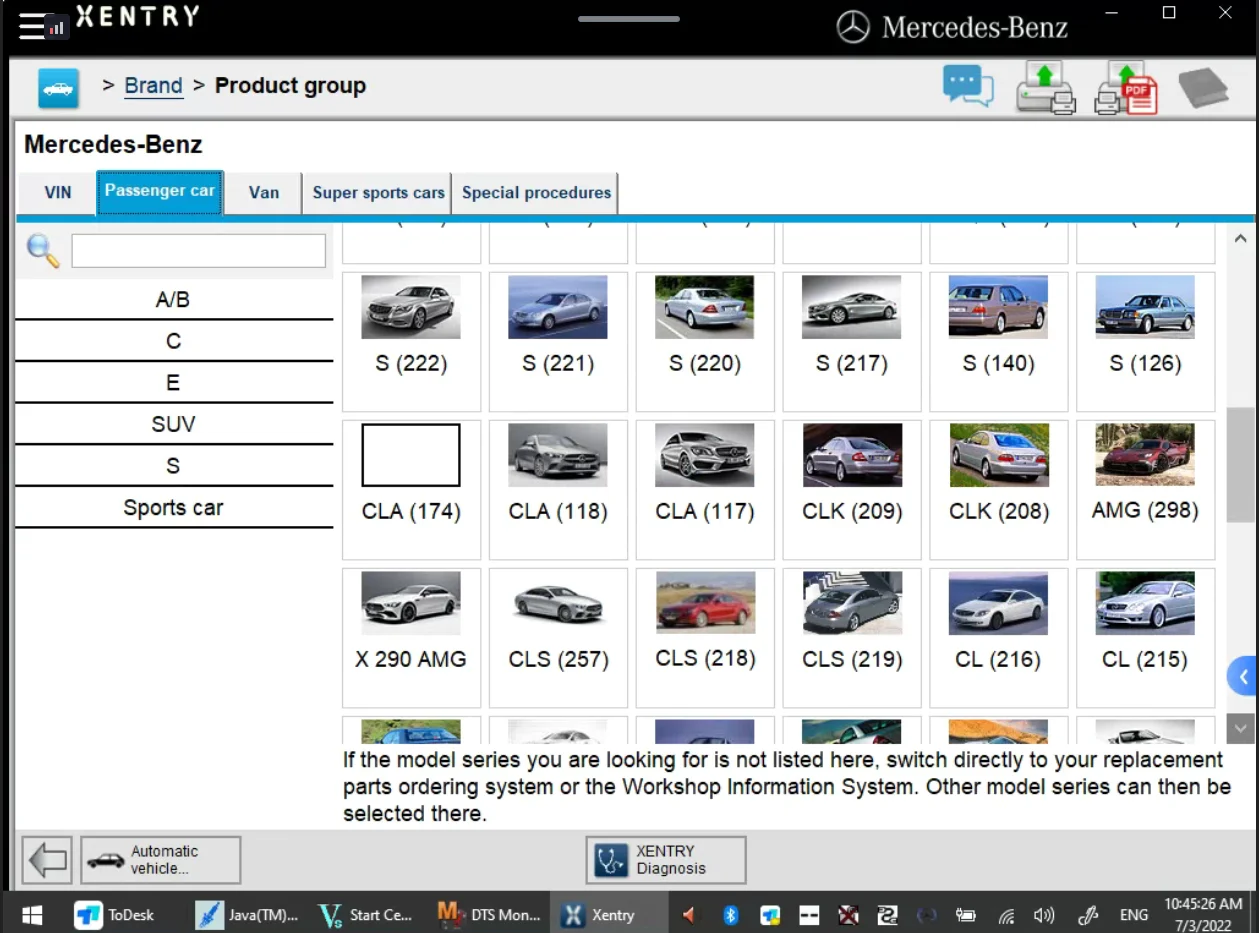
Task: Click the Automatic vehicle determination button
Action: [161, 860]
